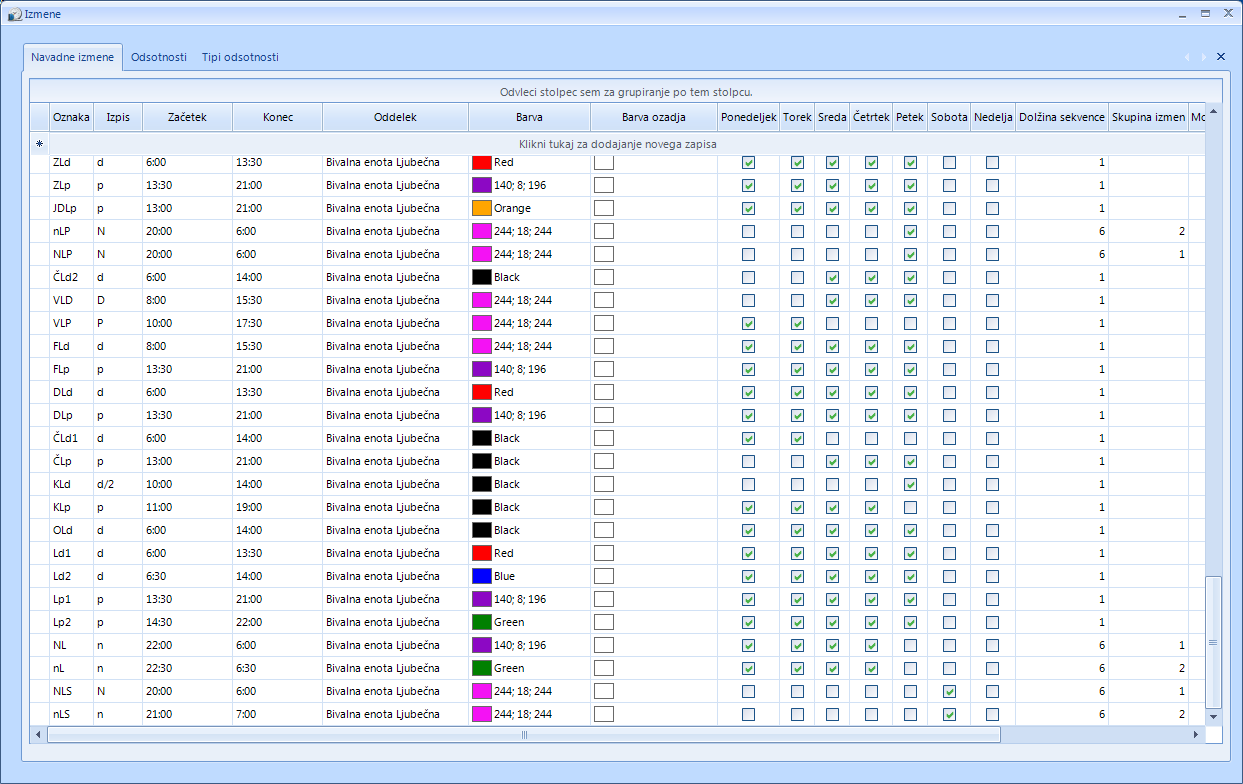Click the asterisk new-row indicator
Viewport: 1243px width, 784px height.
point(40,144)
